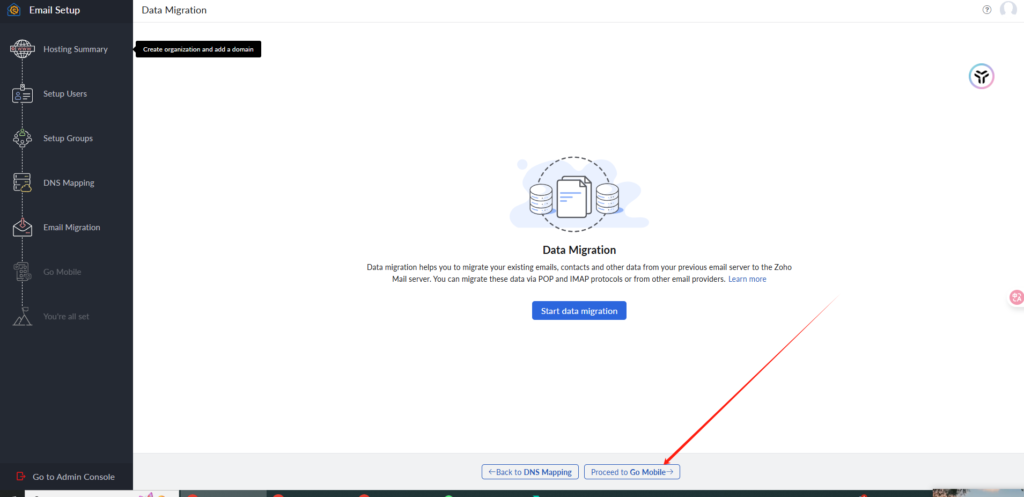The image size is (1024, 497).
Task: Click the You're all set flag icon
Action: (x=22, y=317)
